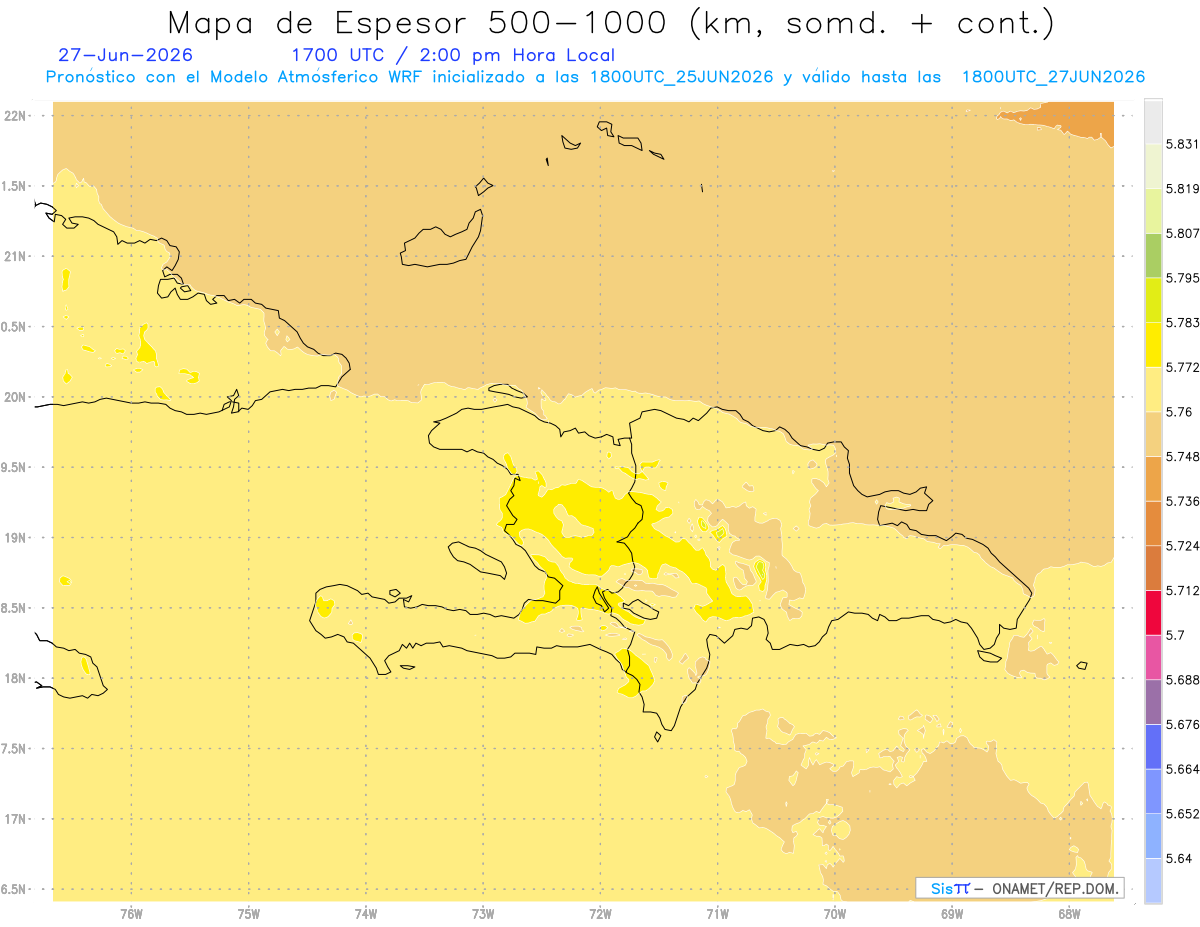The height and width of the screenshot is (927, 1200).
Task: Click the legend value 5.652
Action: [1183, 814]
